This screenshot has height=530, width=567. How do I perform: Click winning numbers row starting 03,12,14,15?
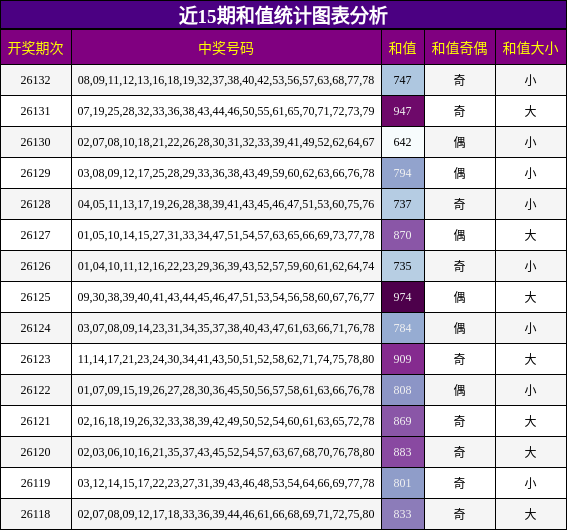click(226, 483)
